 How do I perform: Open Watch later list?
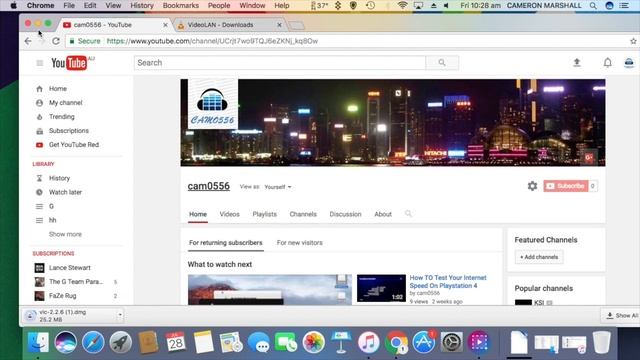[65, 192]
